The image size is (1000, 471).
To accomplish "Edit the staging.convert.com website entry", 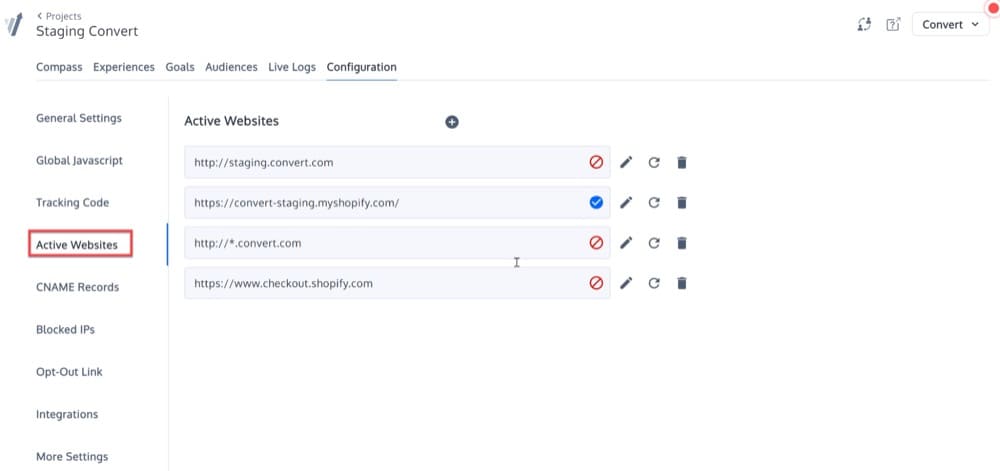I will tap(626, 162).
